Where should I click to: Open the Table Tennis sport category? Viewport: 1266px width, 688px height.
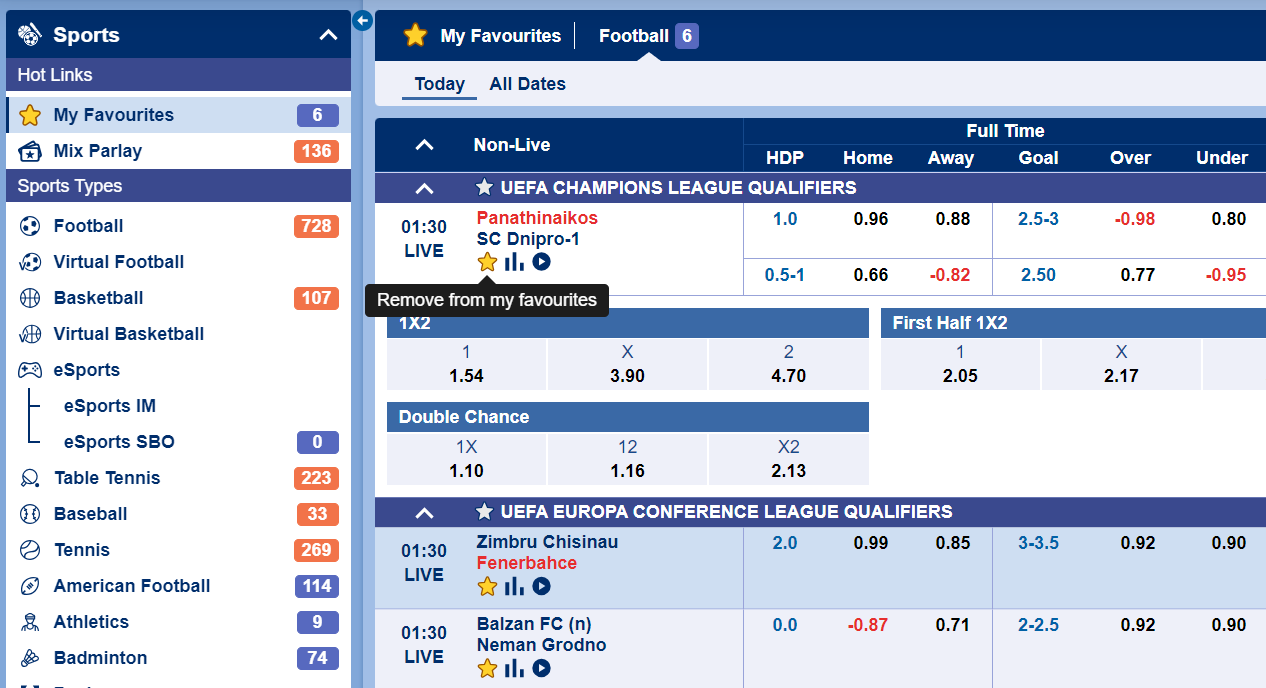(106, 478)
